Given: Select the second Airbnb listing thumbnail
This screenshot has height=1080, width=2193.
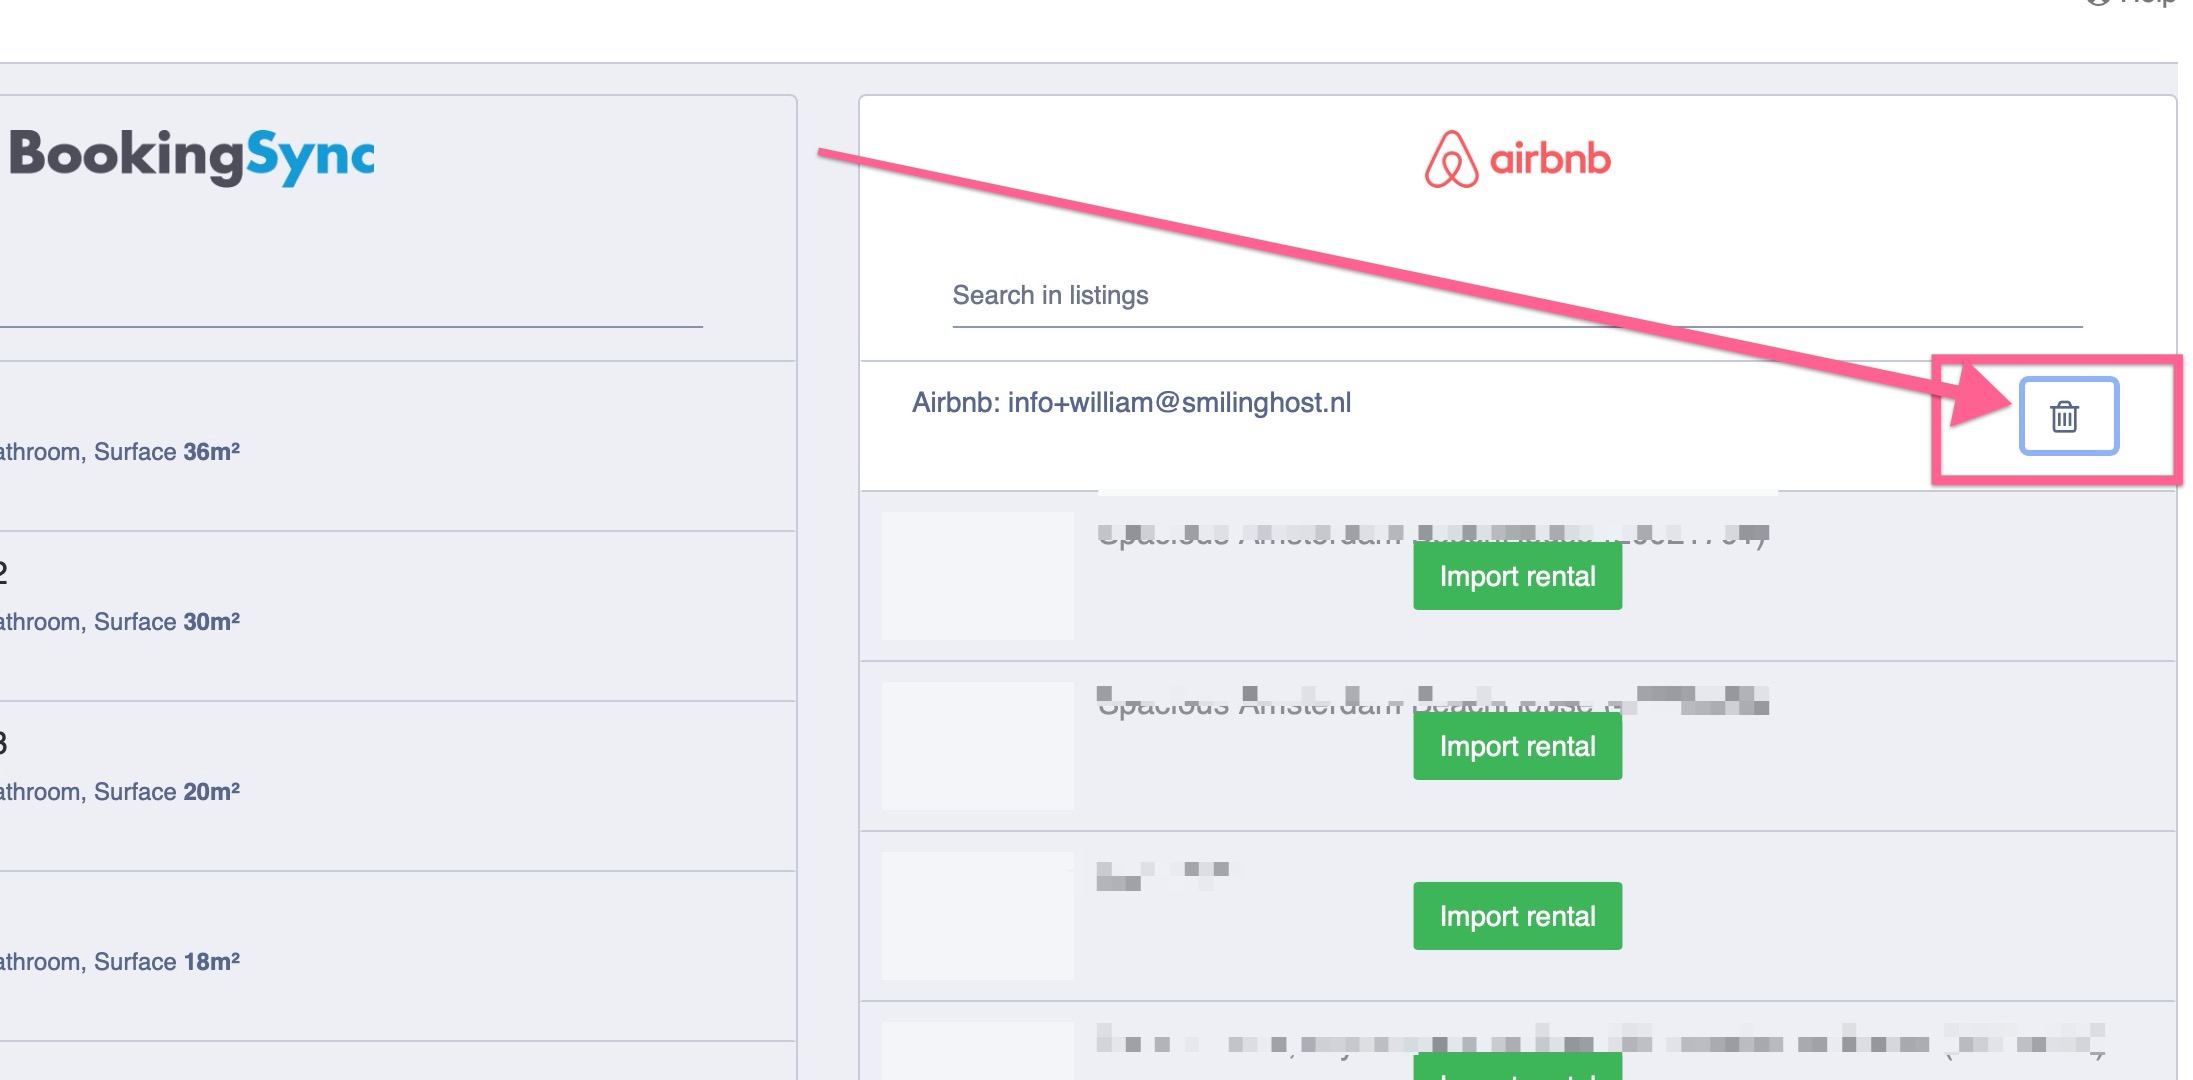Looking at the screenshot, I should point(977,746).
